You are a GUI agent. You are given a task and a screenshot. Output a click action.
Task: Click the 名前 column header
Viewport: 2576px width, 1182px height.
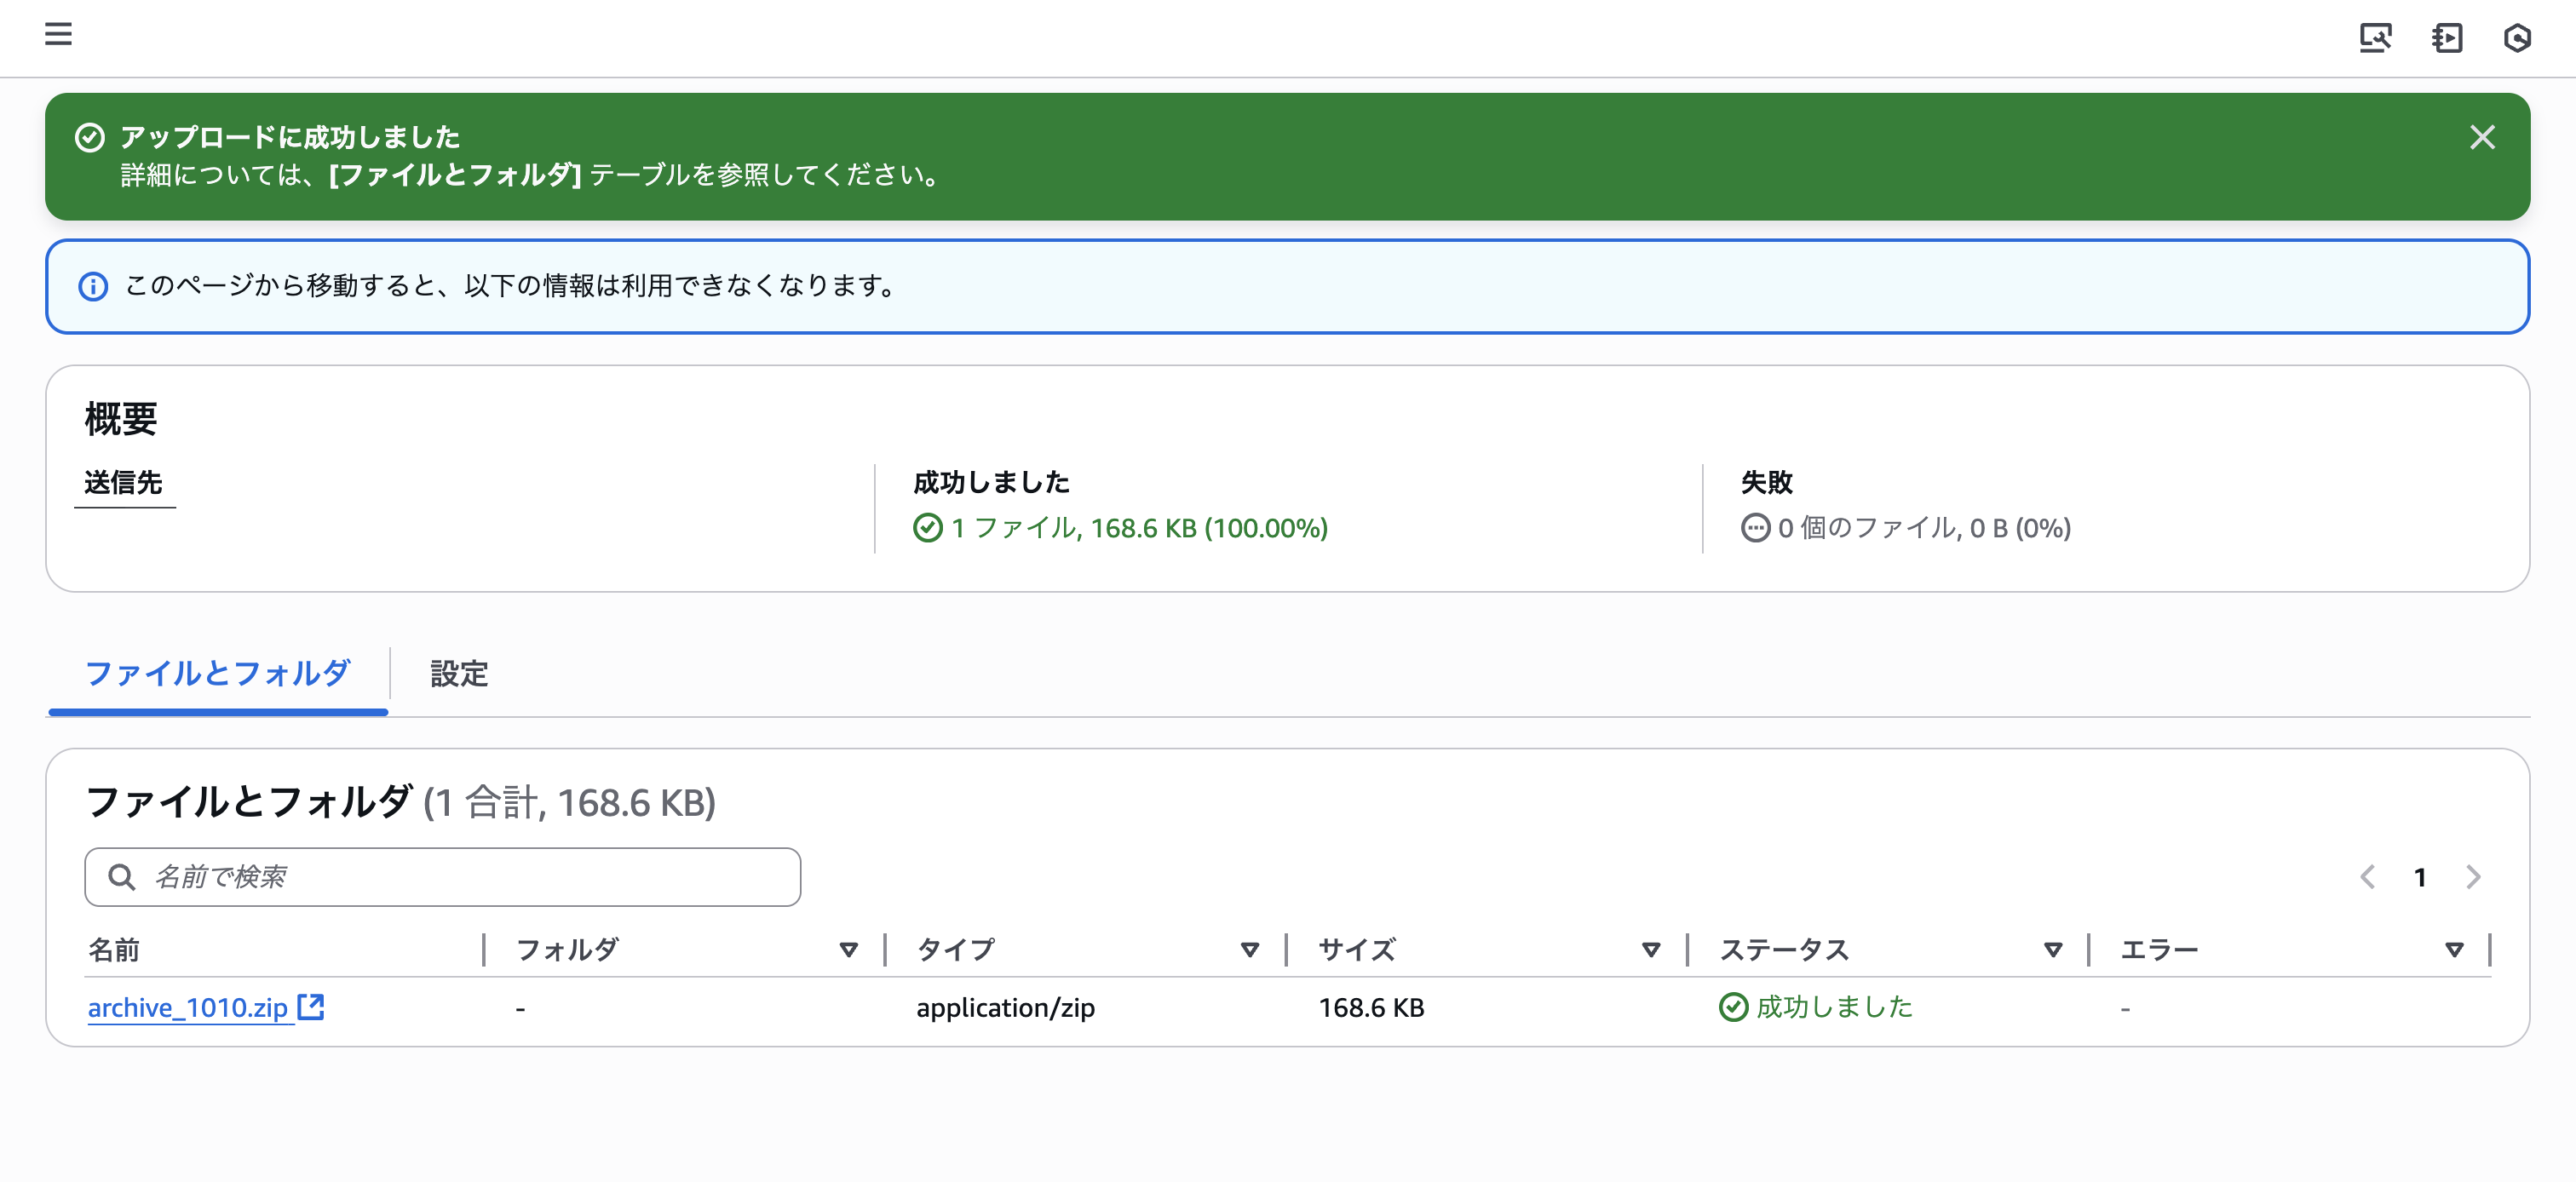[x=114, y=950]
